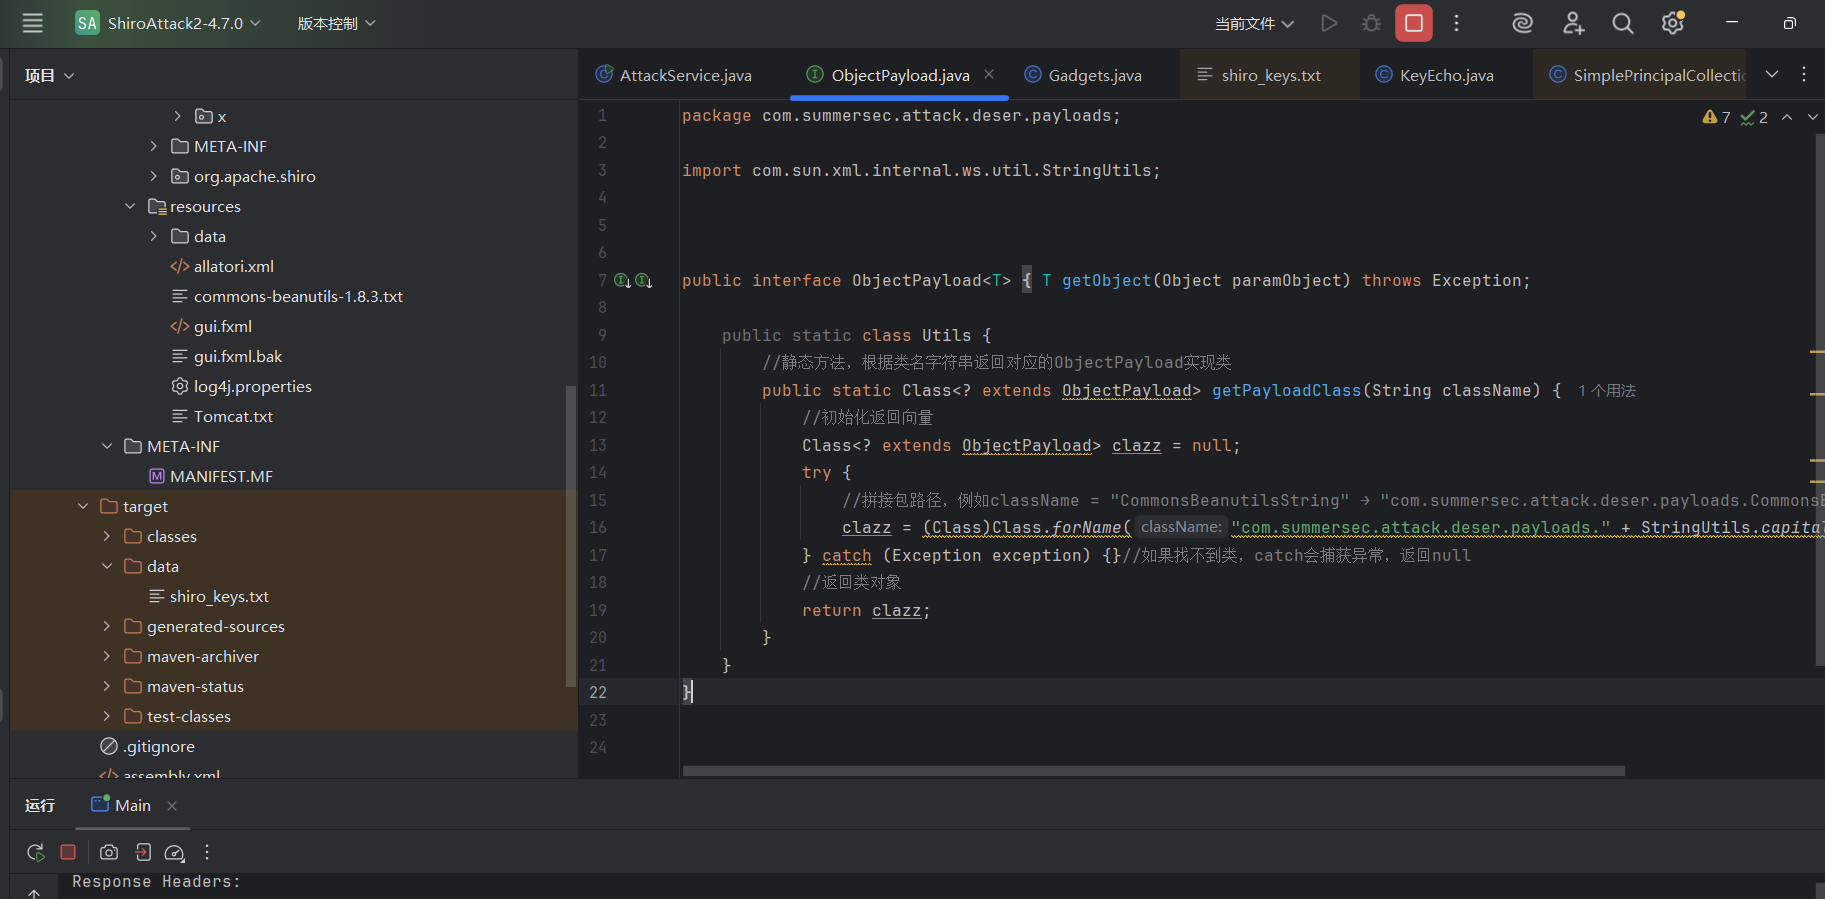Image resolution: width=1825 pixels, height=899 pixels.
Task: Open the AI assistant swirl icon
Action: click(1522, 23)
